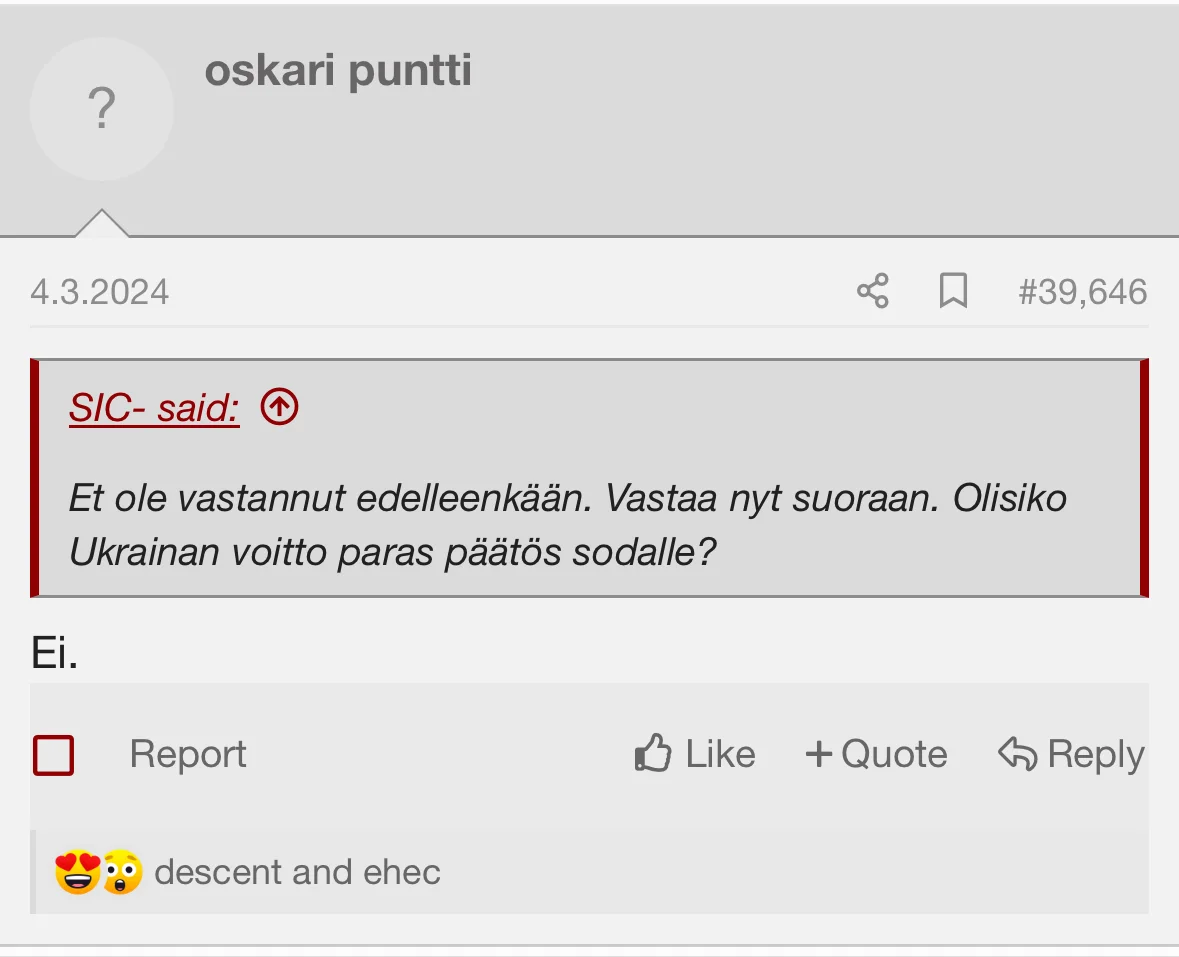
Task: Follow the SIC- said quote link
Action: click(x=154, y=408)
